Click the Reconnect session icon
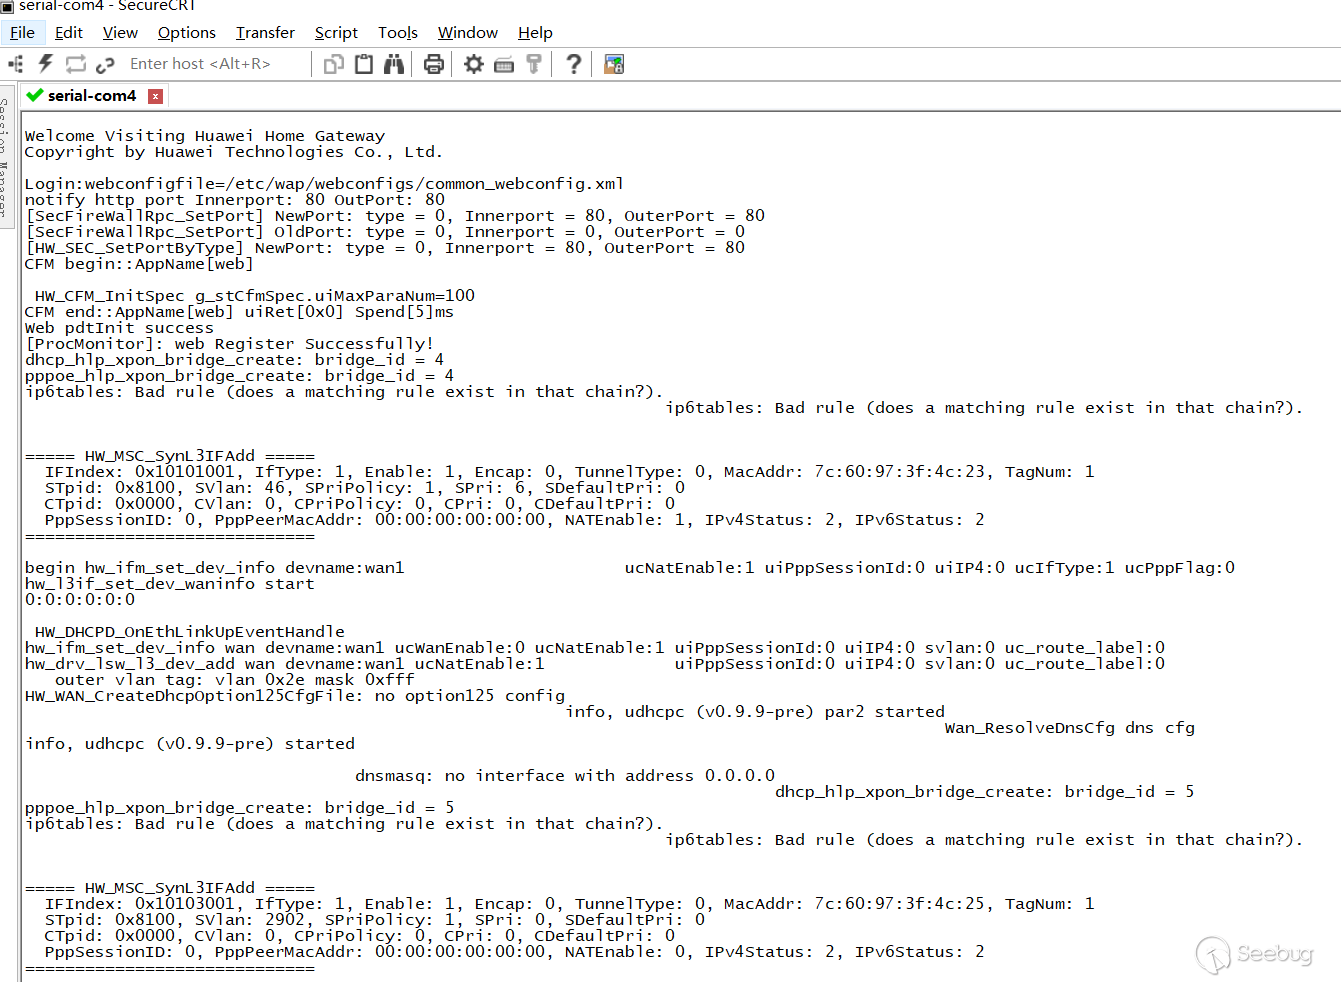 (x=76, y=64)
